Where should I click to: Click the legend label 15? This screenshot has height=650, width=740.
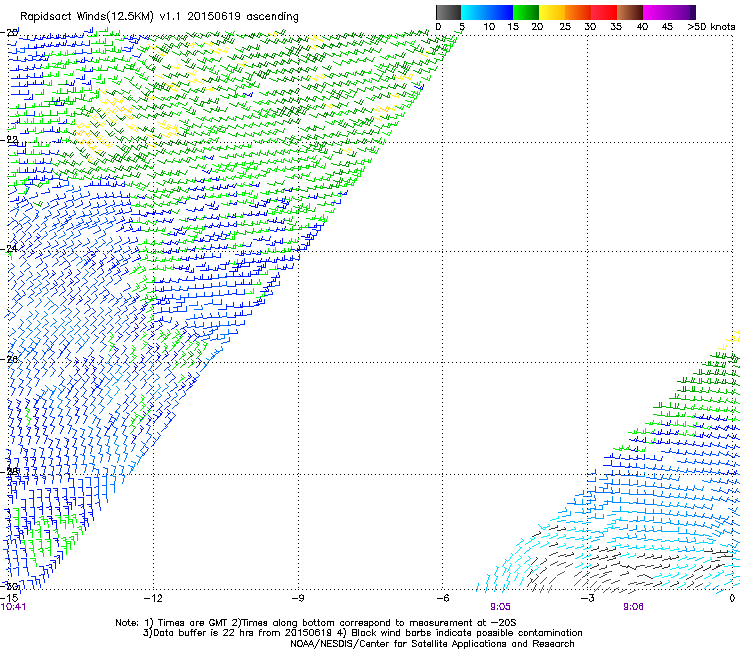[x=513, y=27]
